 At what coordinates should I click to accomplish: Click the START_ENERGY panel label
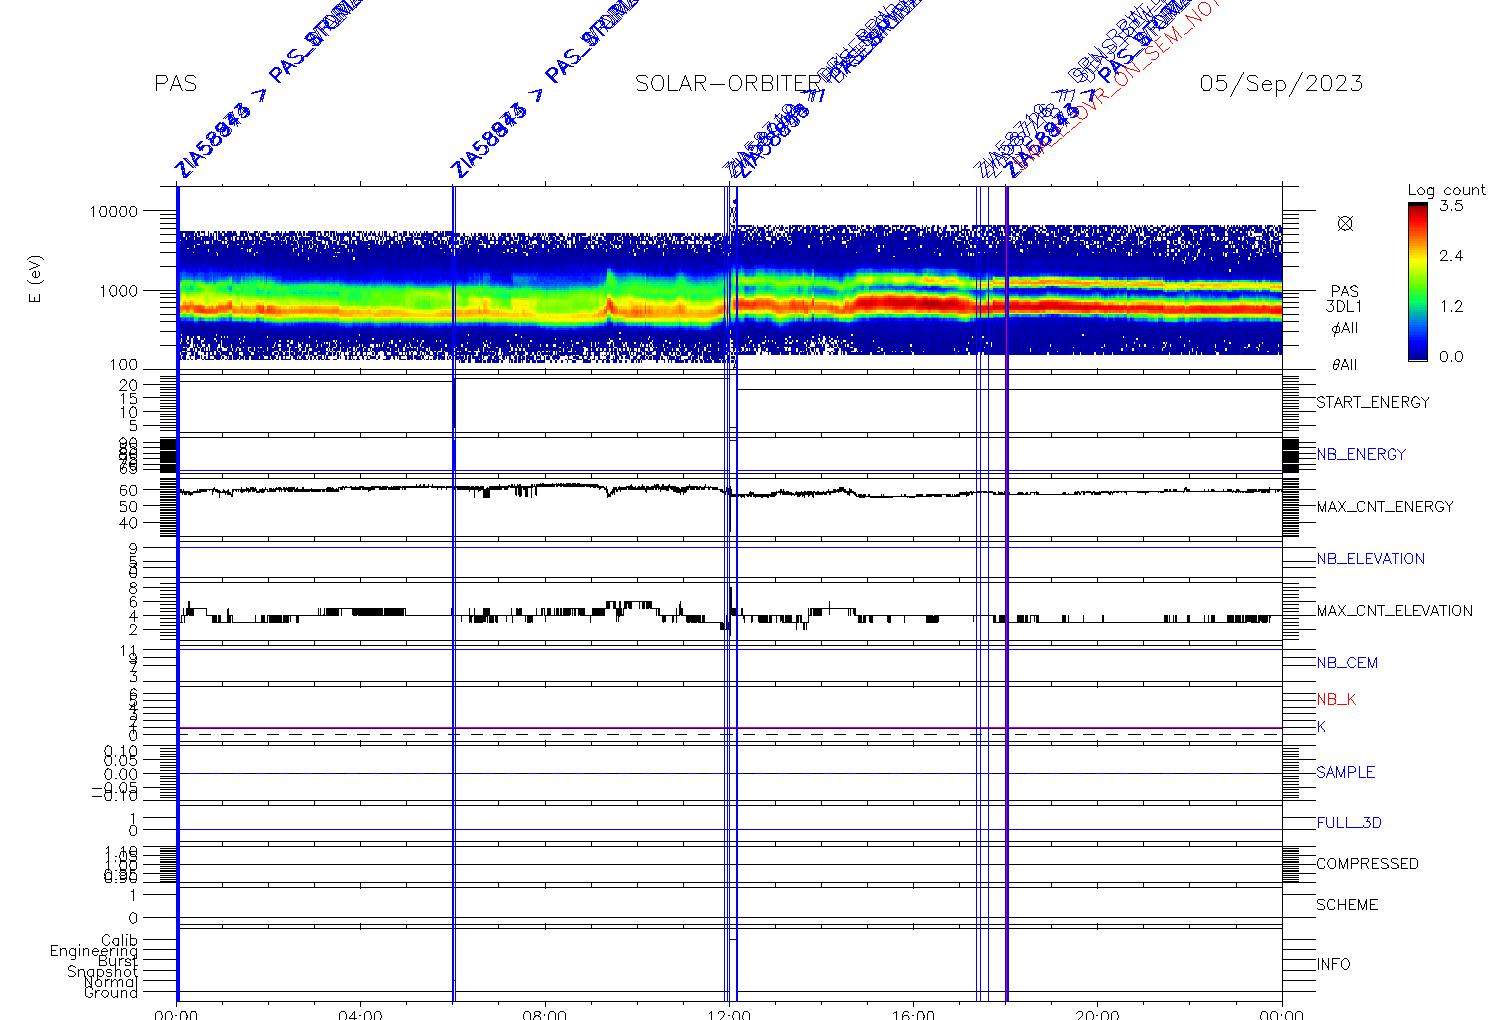(x=1373, y=402)
